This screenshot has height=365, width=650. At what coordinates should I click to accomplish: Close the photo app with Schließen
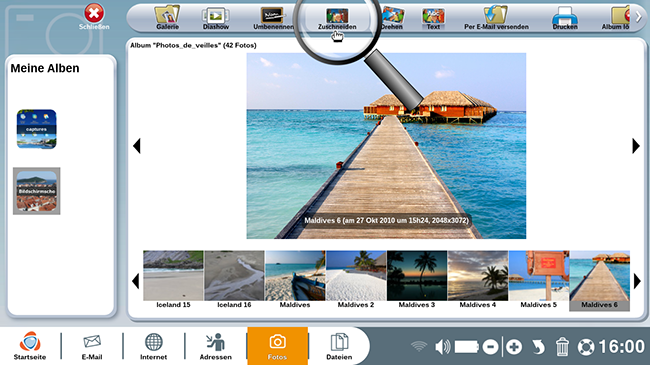[x=94, y=17]
